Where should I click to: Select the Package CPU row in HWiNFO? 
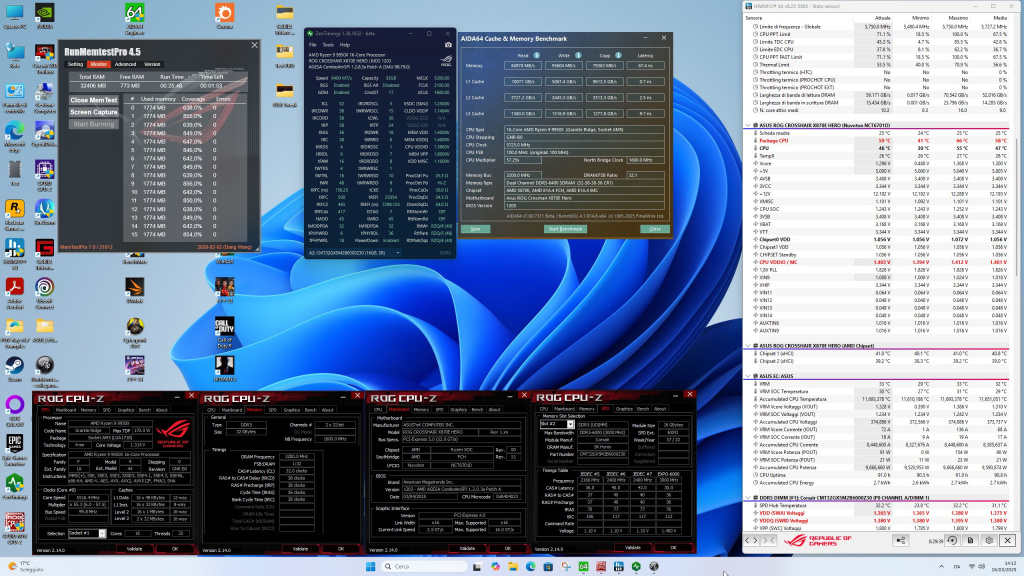[x=878, y=140]
